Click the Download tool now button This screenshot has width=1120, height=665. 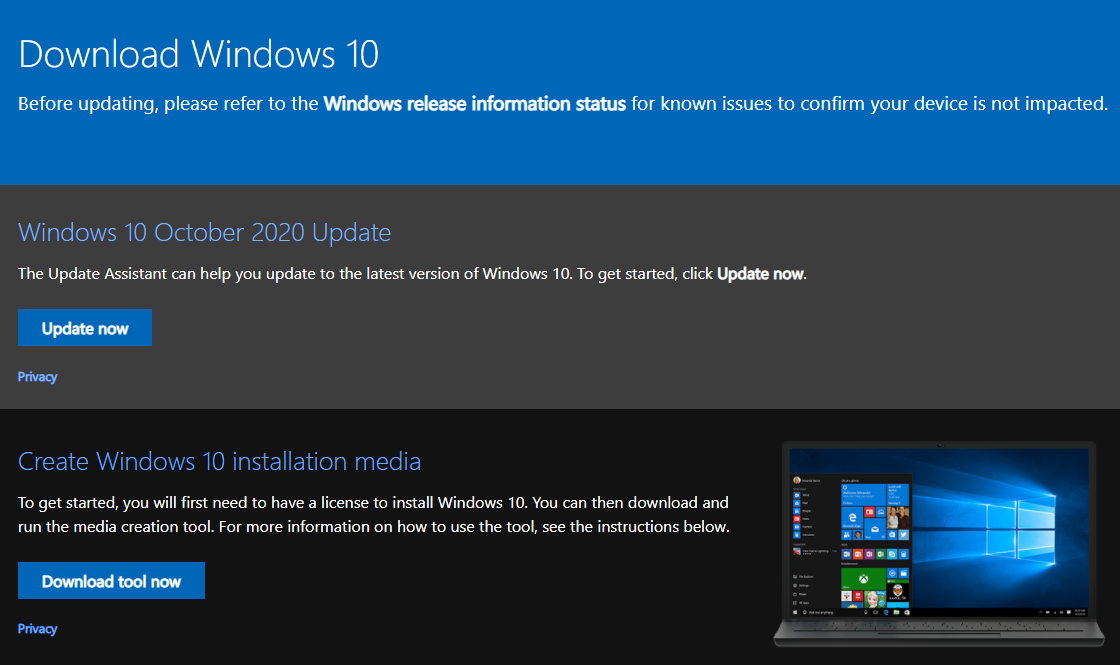[x=111, y=580]
